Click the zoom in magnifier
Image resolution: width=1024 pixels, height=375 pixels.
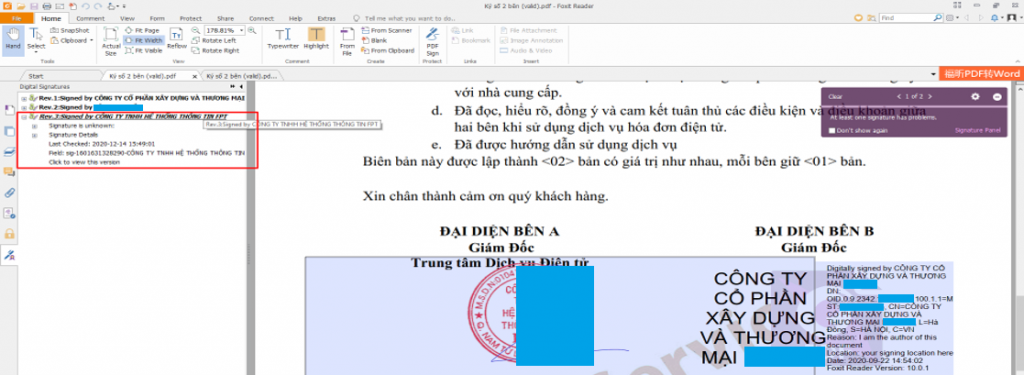[252, 31]
